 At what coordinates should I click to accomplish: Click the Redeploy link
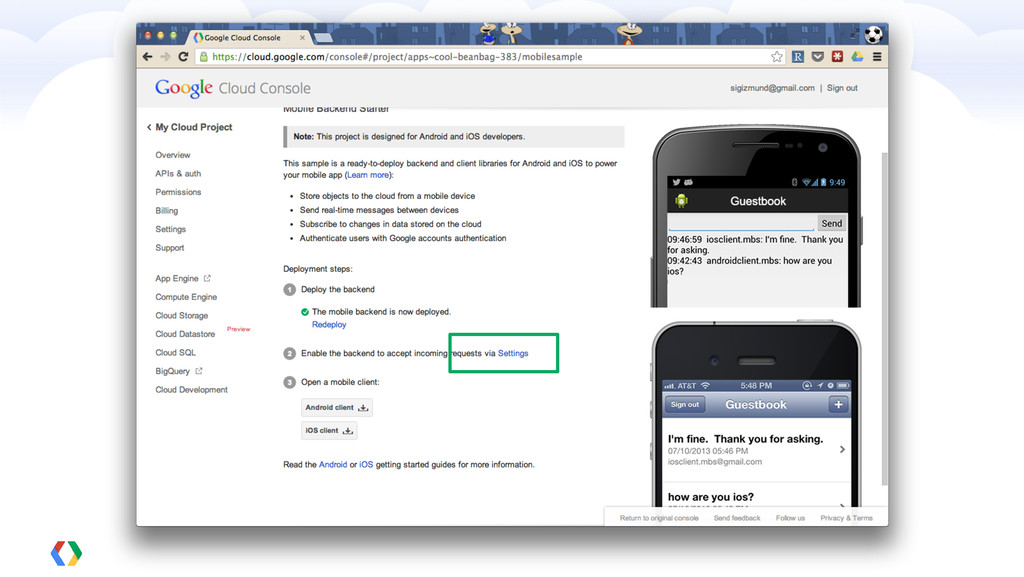pos(329,324)
